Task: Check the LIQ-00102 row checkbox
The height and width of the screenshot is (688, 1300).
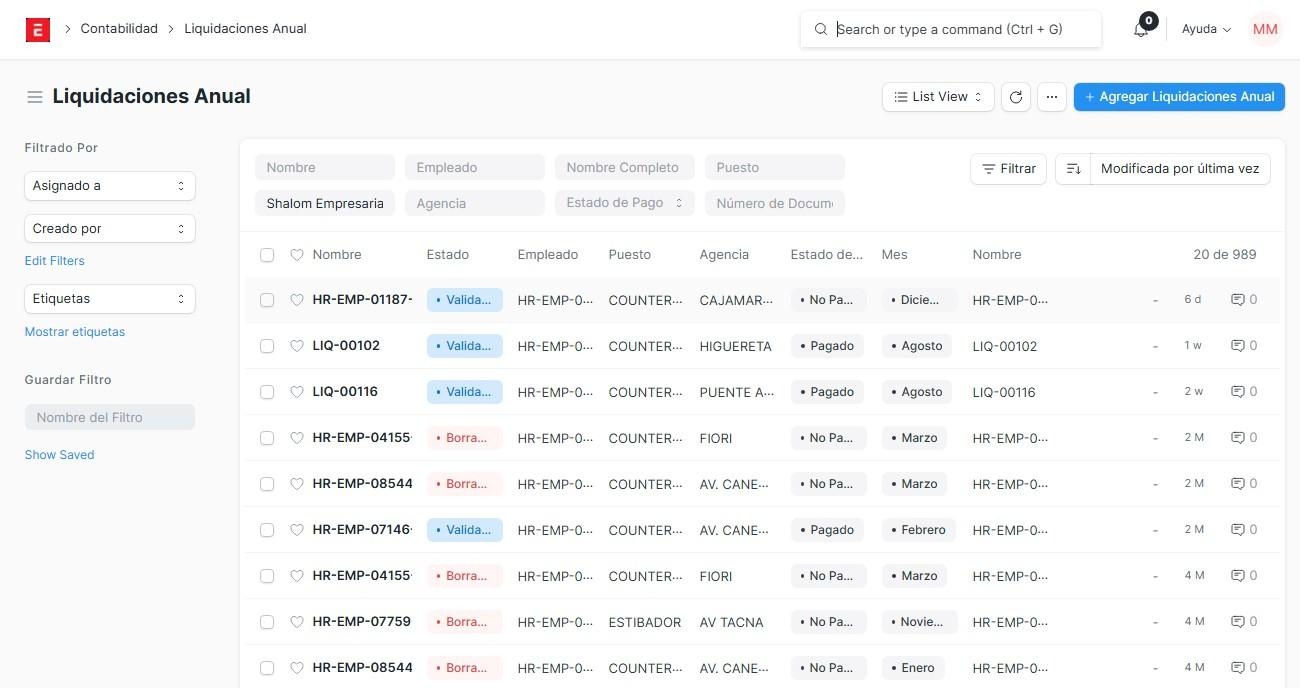Action: point(267,346)
